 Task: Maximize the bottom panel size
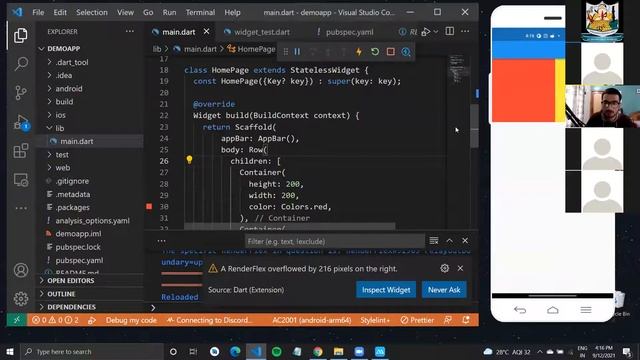(x=449, y=241)
